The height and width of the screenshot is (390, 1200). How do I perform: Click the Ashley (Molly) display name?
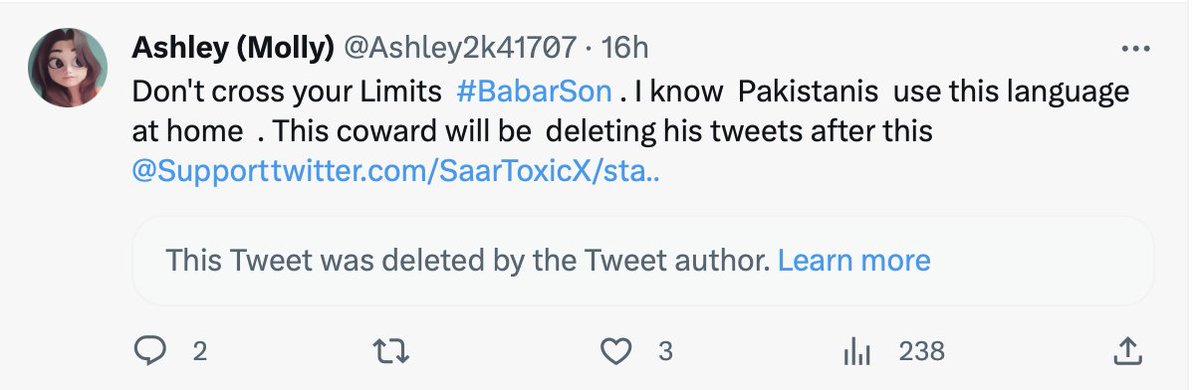233,47
